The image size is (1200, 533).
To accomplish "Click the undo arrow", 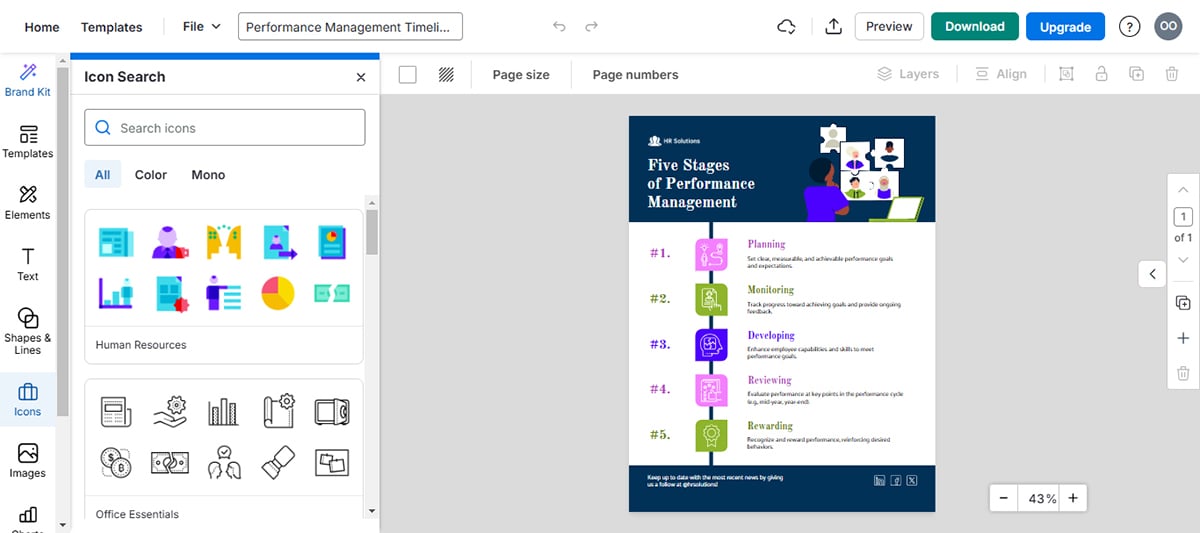I will pyautogui.click(x=559, y=27).
